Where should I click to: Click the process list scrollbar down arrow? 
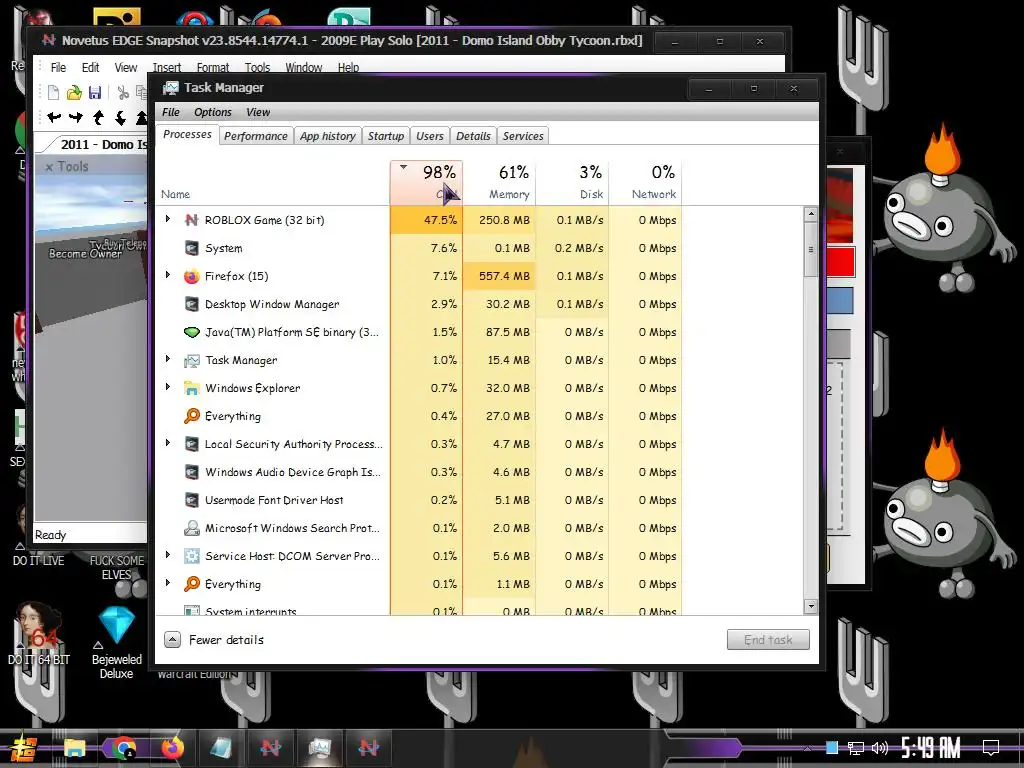click(810, 607)
